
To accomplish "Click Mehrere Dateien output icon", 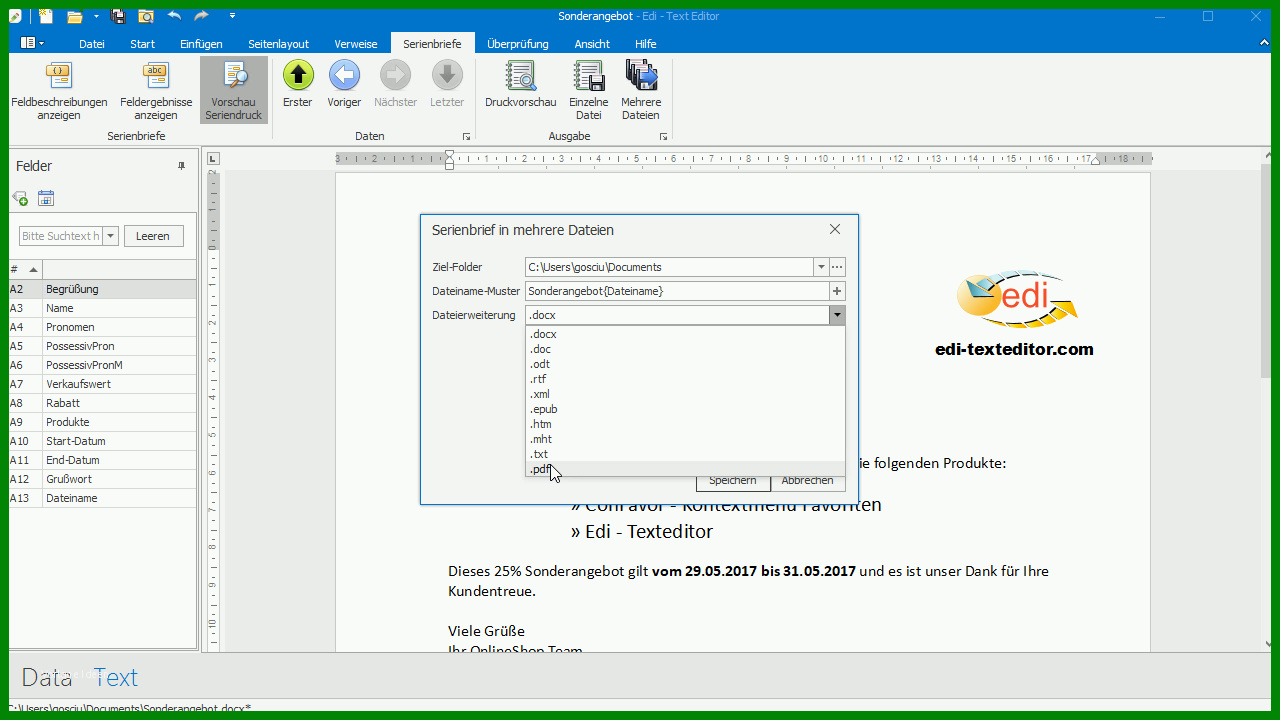I will pyautogui.click(x=641, y=75).
